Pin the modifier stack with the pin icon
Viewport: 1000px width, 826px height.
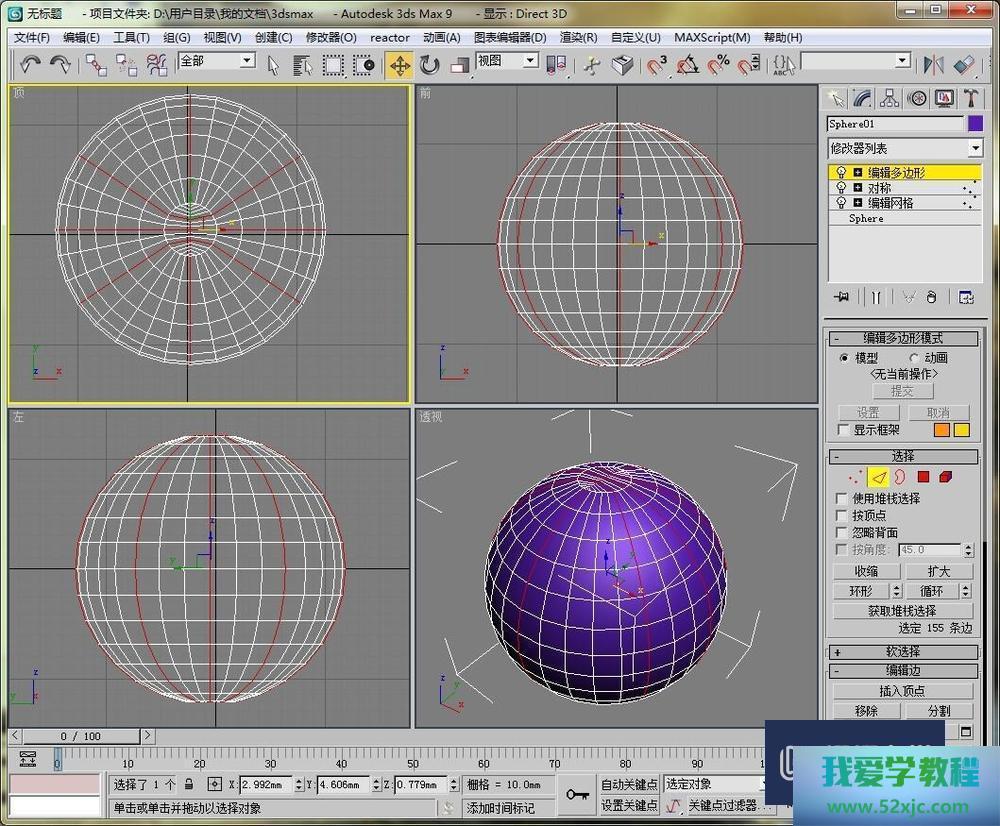click(x=843, y=297)
